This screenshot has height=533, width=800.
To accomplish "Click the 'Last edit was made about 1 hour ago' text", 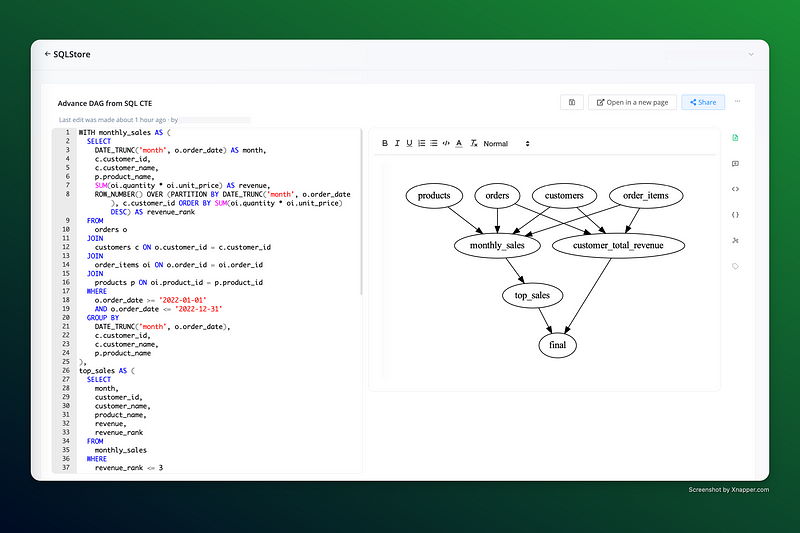I will 113,120.
